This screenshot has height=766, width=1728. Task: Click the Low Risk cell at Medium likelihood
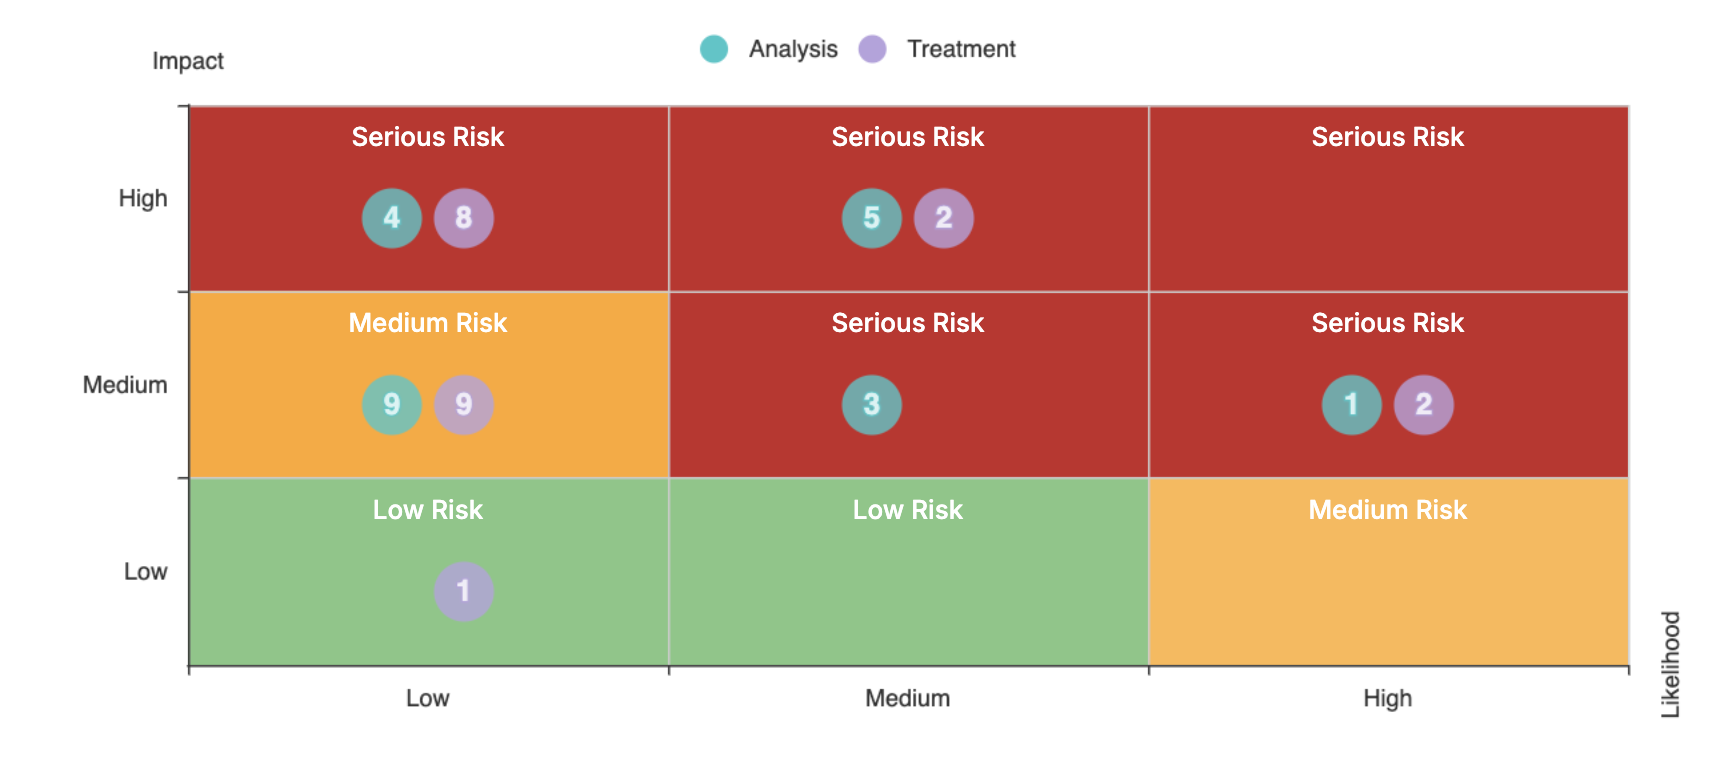point(908,590)
